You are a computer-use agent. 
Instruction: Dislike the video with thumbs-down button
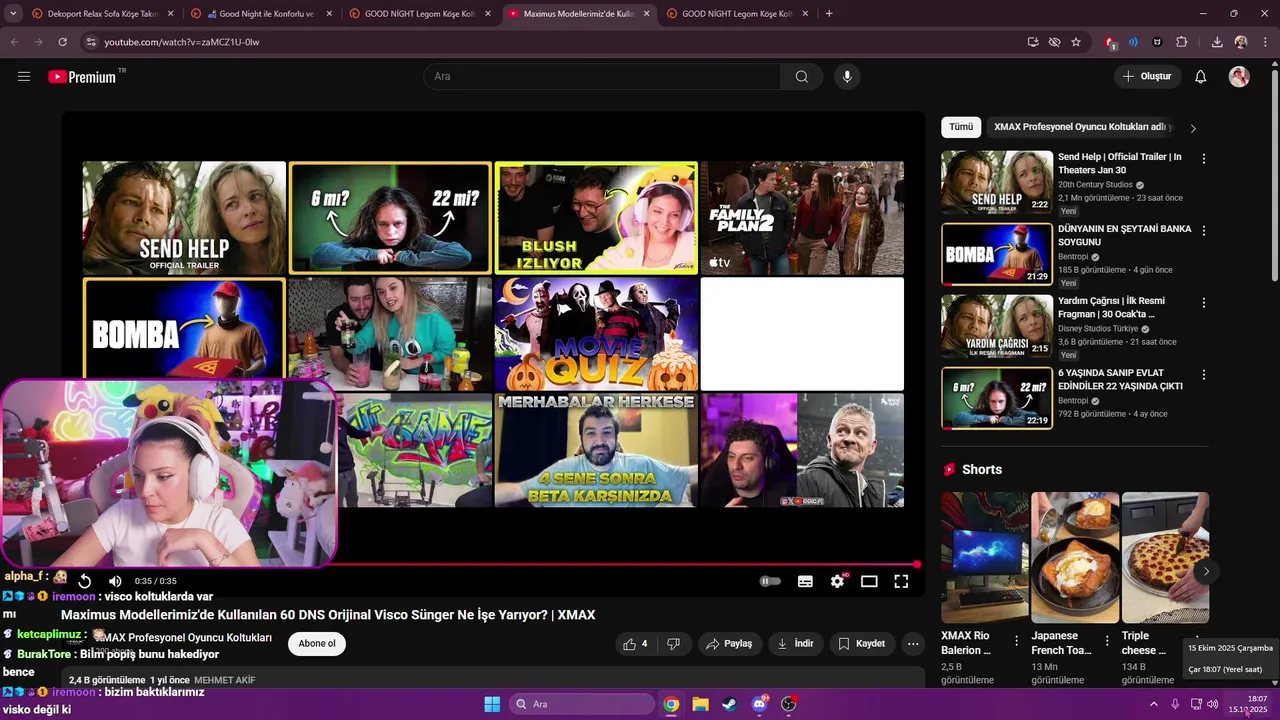(673, 644)
